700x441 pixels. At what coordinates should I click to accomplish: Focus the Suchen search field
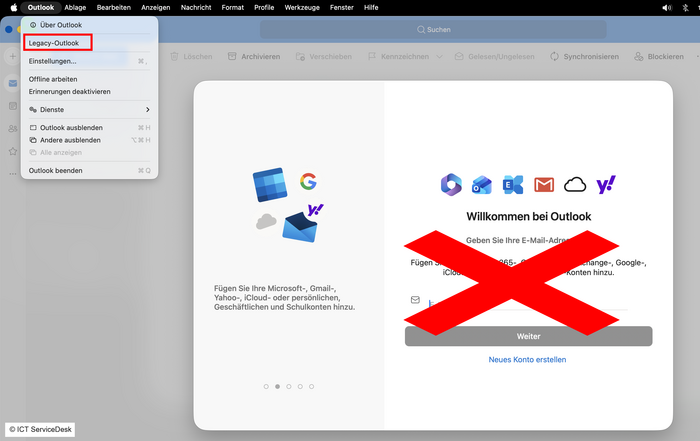pos(433,29)
